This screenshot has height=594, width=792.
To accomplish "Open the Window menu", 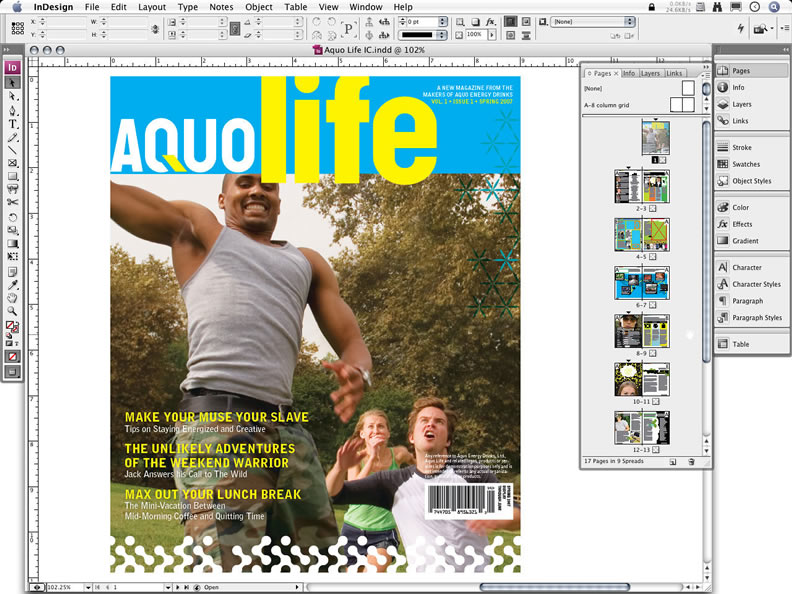I will coord(366,7).
